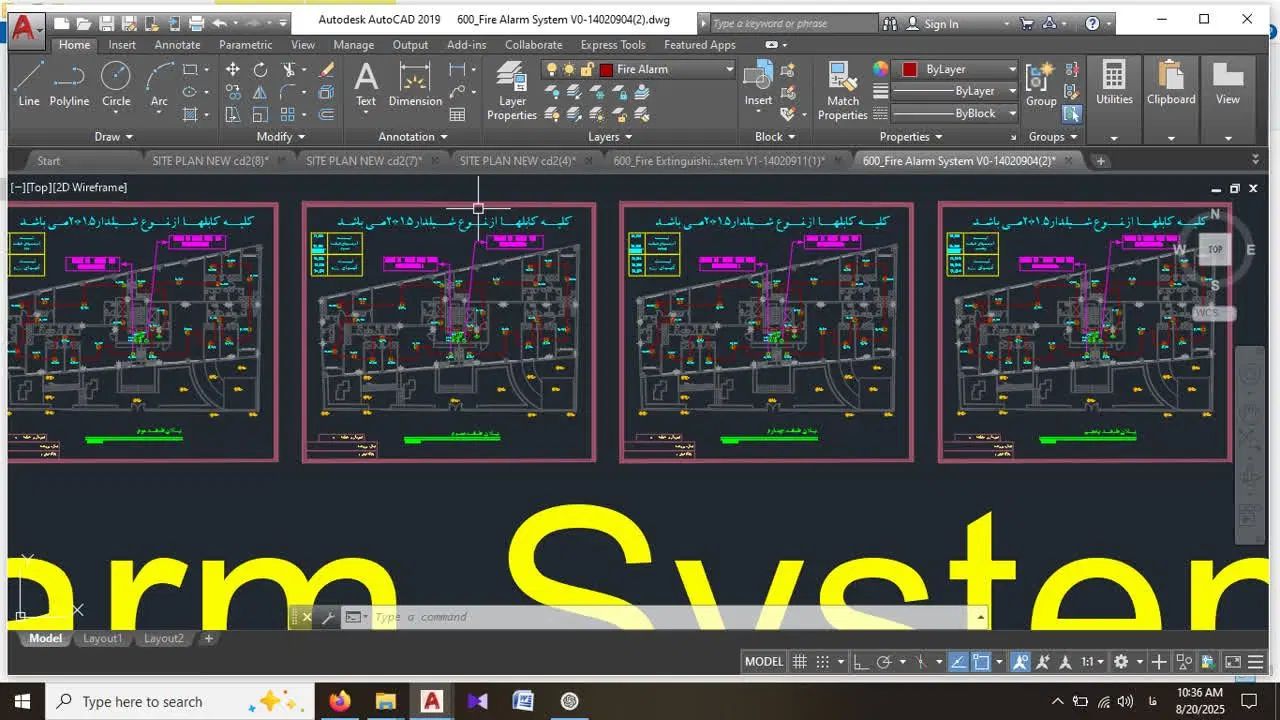Activate the Rotate tool
The width and height of the screenshot is (1280, 720).
(260, 69)
